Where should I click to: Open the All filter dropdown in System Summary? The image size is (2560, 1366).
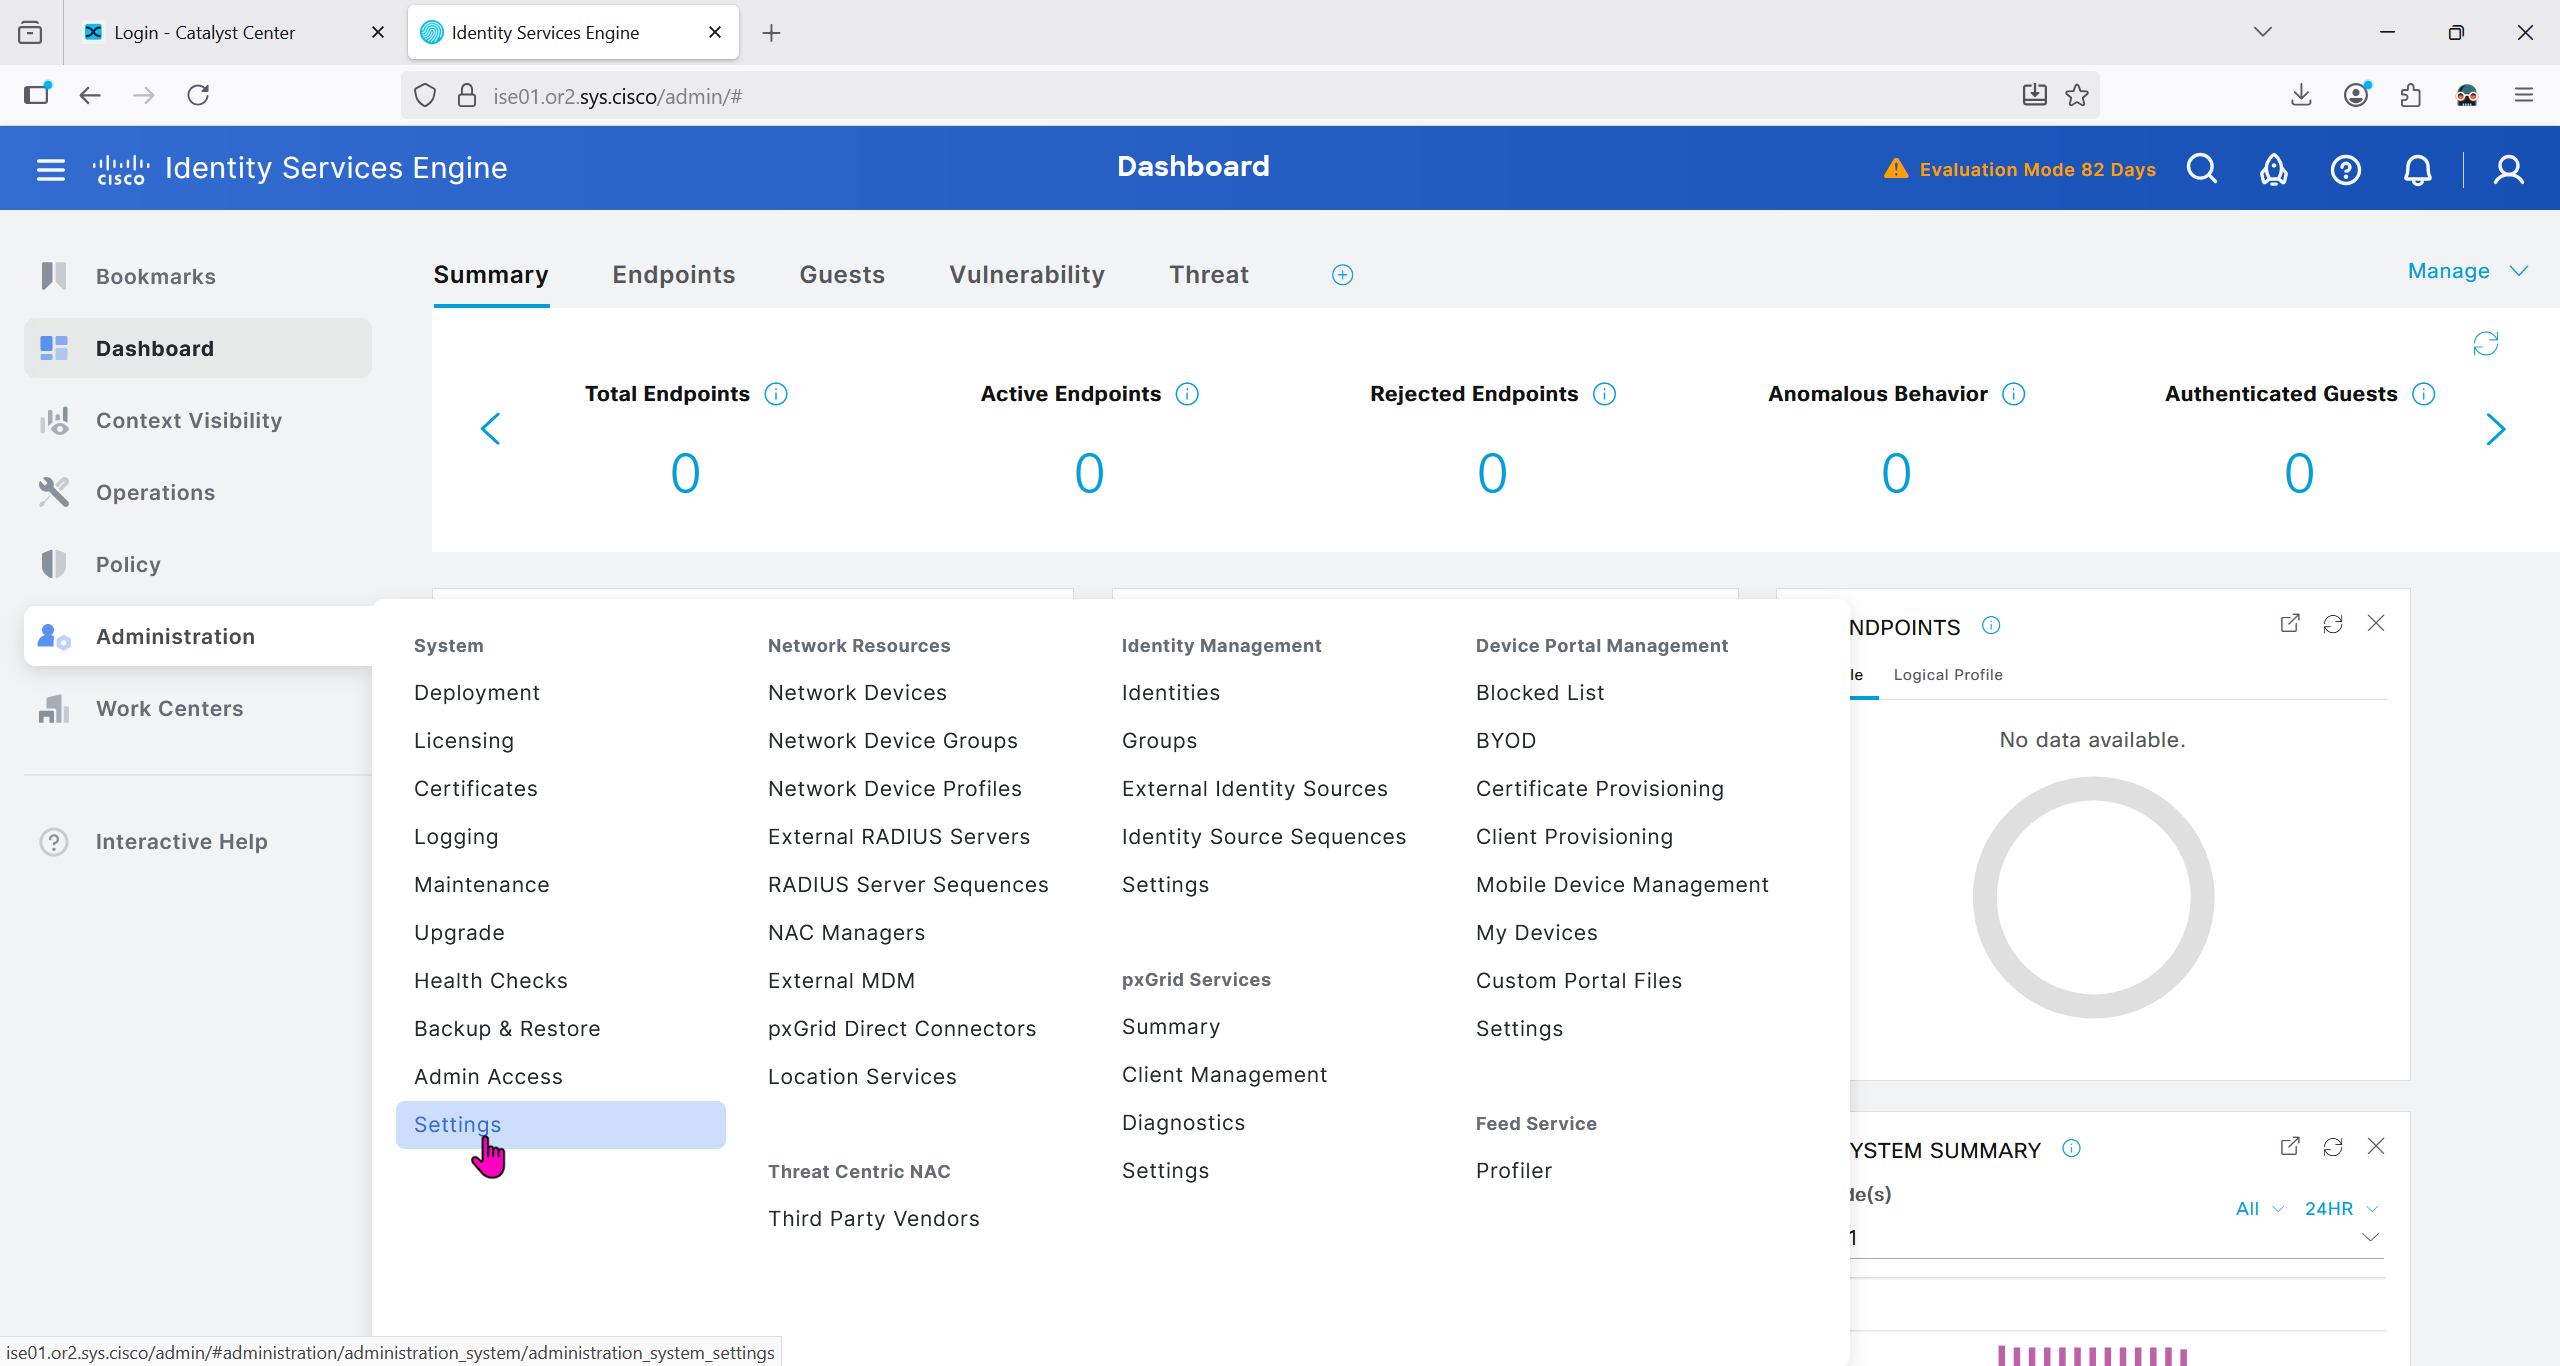(2258, 1208)
